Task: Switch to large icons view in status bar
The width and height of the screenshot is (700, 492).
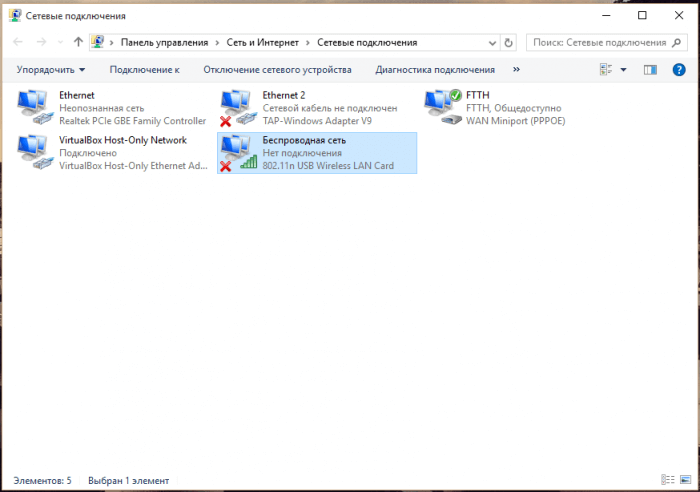Action: (683, 481)
